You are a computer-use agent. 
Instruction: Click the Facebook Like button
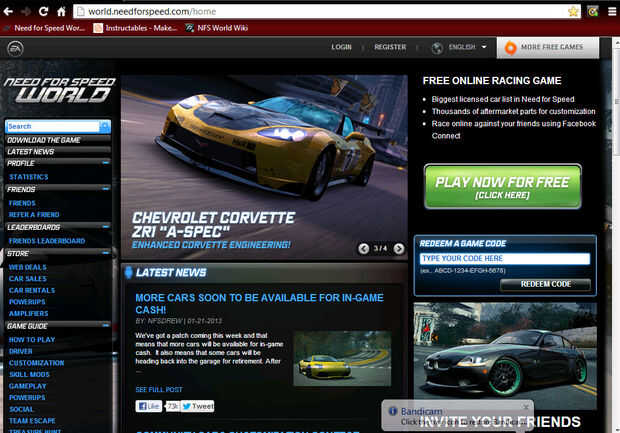149,406
